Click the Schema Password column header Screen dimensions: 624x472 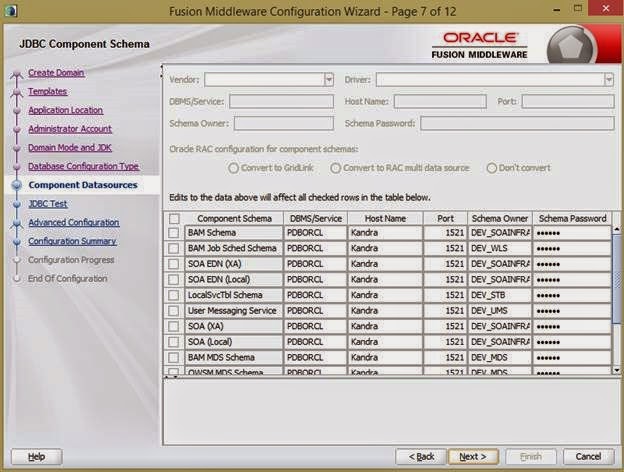click(572, 218)
